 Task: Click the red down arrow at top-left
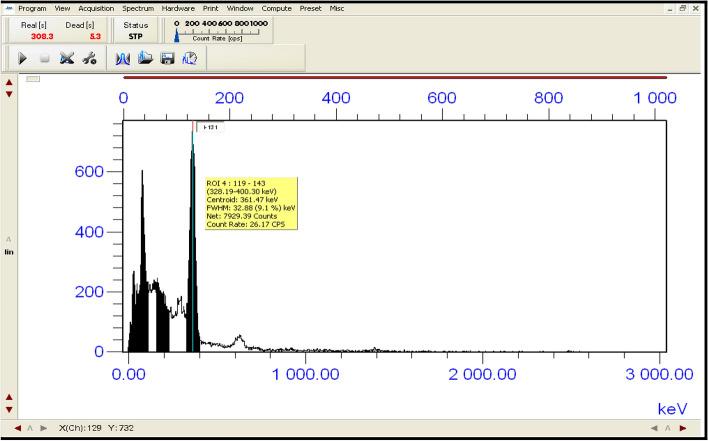tap(10, 94)
